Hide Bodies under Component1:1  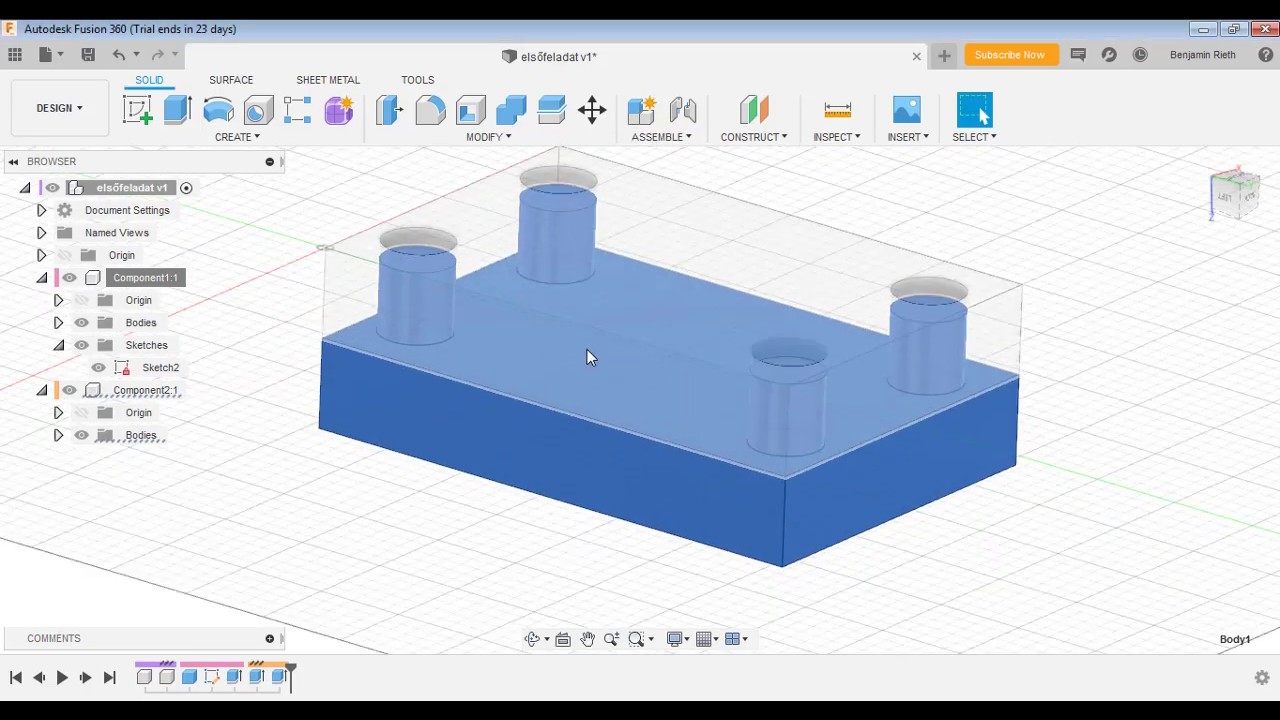[82, 323]
